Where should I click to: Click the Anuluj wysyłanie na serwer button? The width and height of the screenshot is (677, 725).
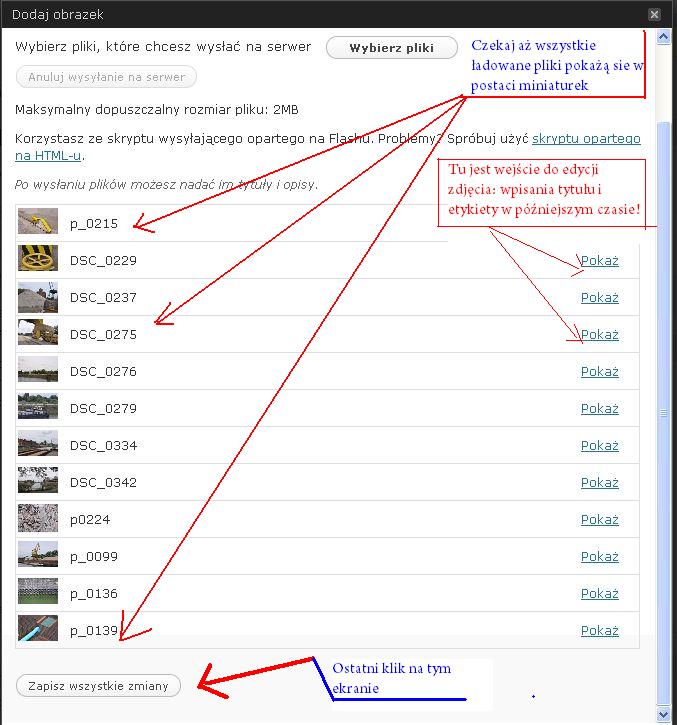pyautogui.click(x=106, y=78)
